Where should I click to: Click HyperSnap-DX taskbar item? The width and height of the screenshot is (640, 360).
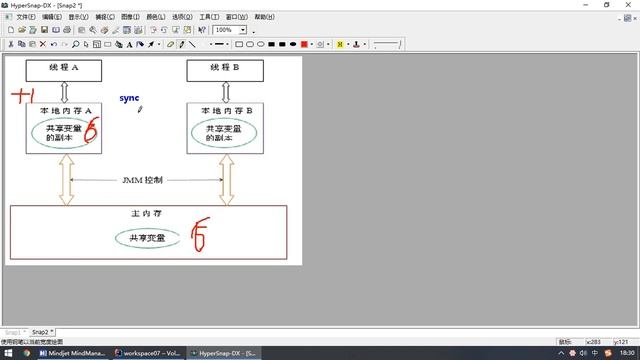224,353
